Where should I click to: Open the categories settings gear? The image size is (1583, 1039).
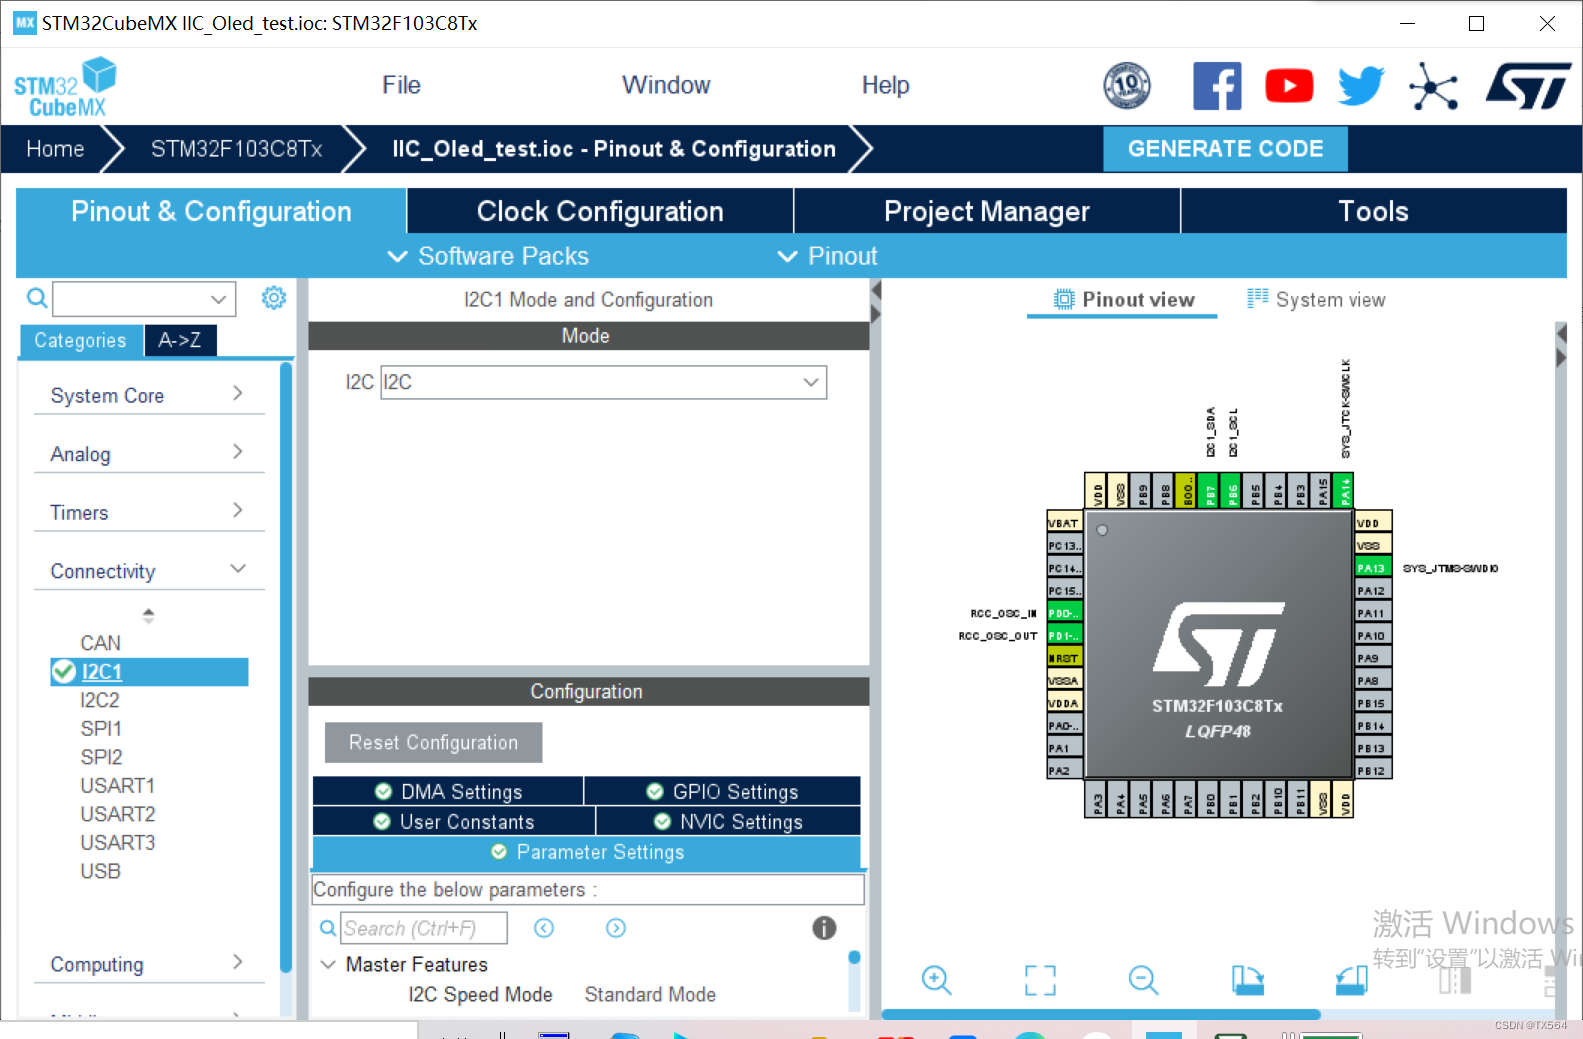274,298
